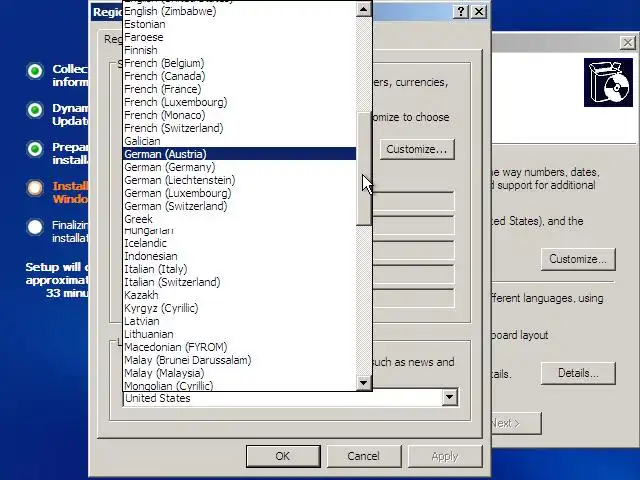Viewport: 640px width, 480px height.
Task: Choose German (Liechtenstein) option
Action: coord(240,180)
